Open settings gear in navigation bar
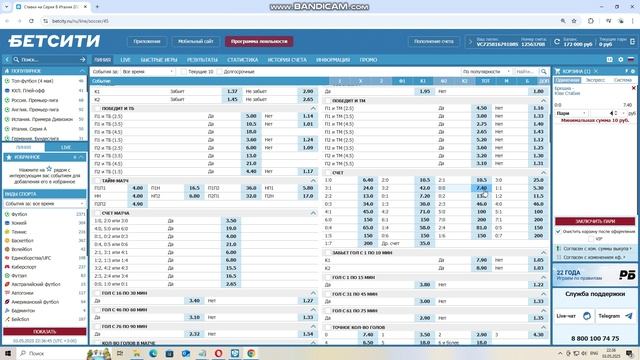The height and width of the screenshot is (360, 640). [x=620, y=60]
